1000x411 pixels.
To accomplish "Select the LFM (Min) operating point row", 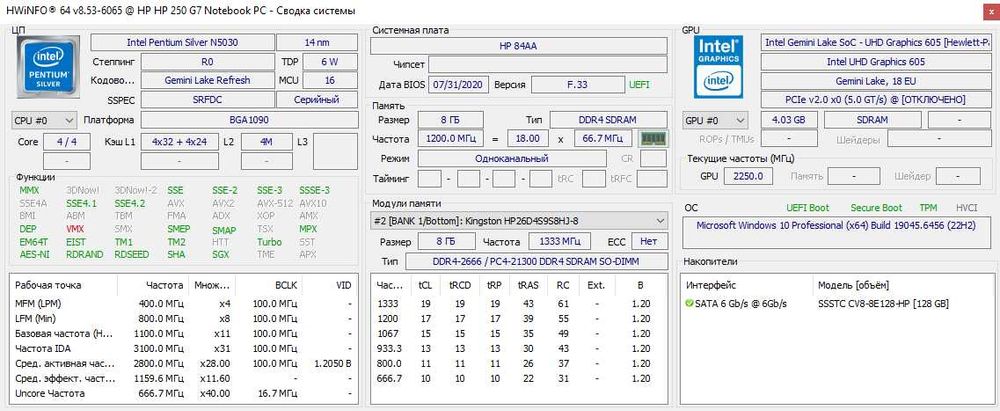I will pos(184,318).
